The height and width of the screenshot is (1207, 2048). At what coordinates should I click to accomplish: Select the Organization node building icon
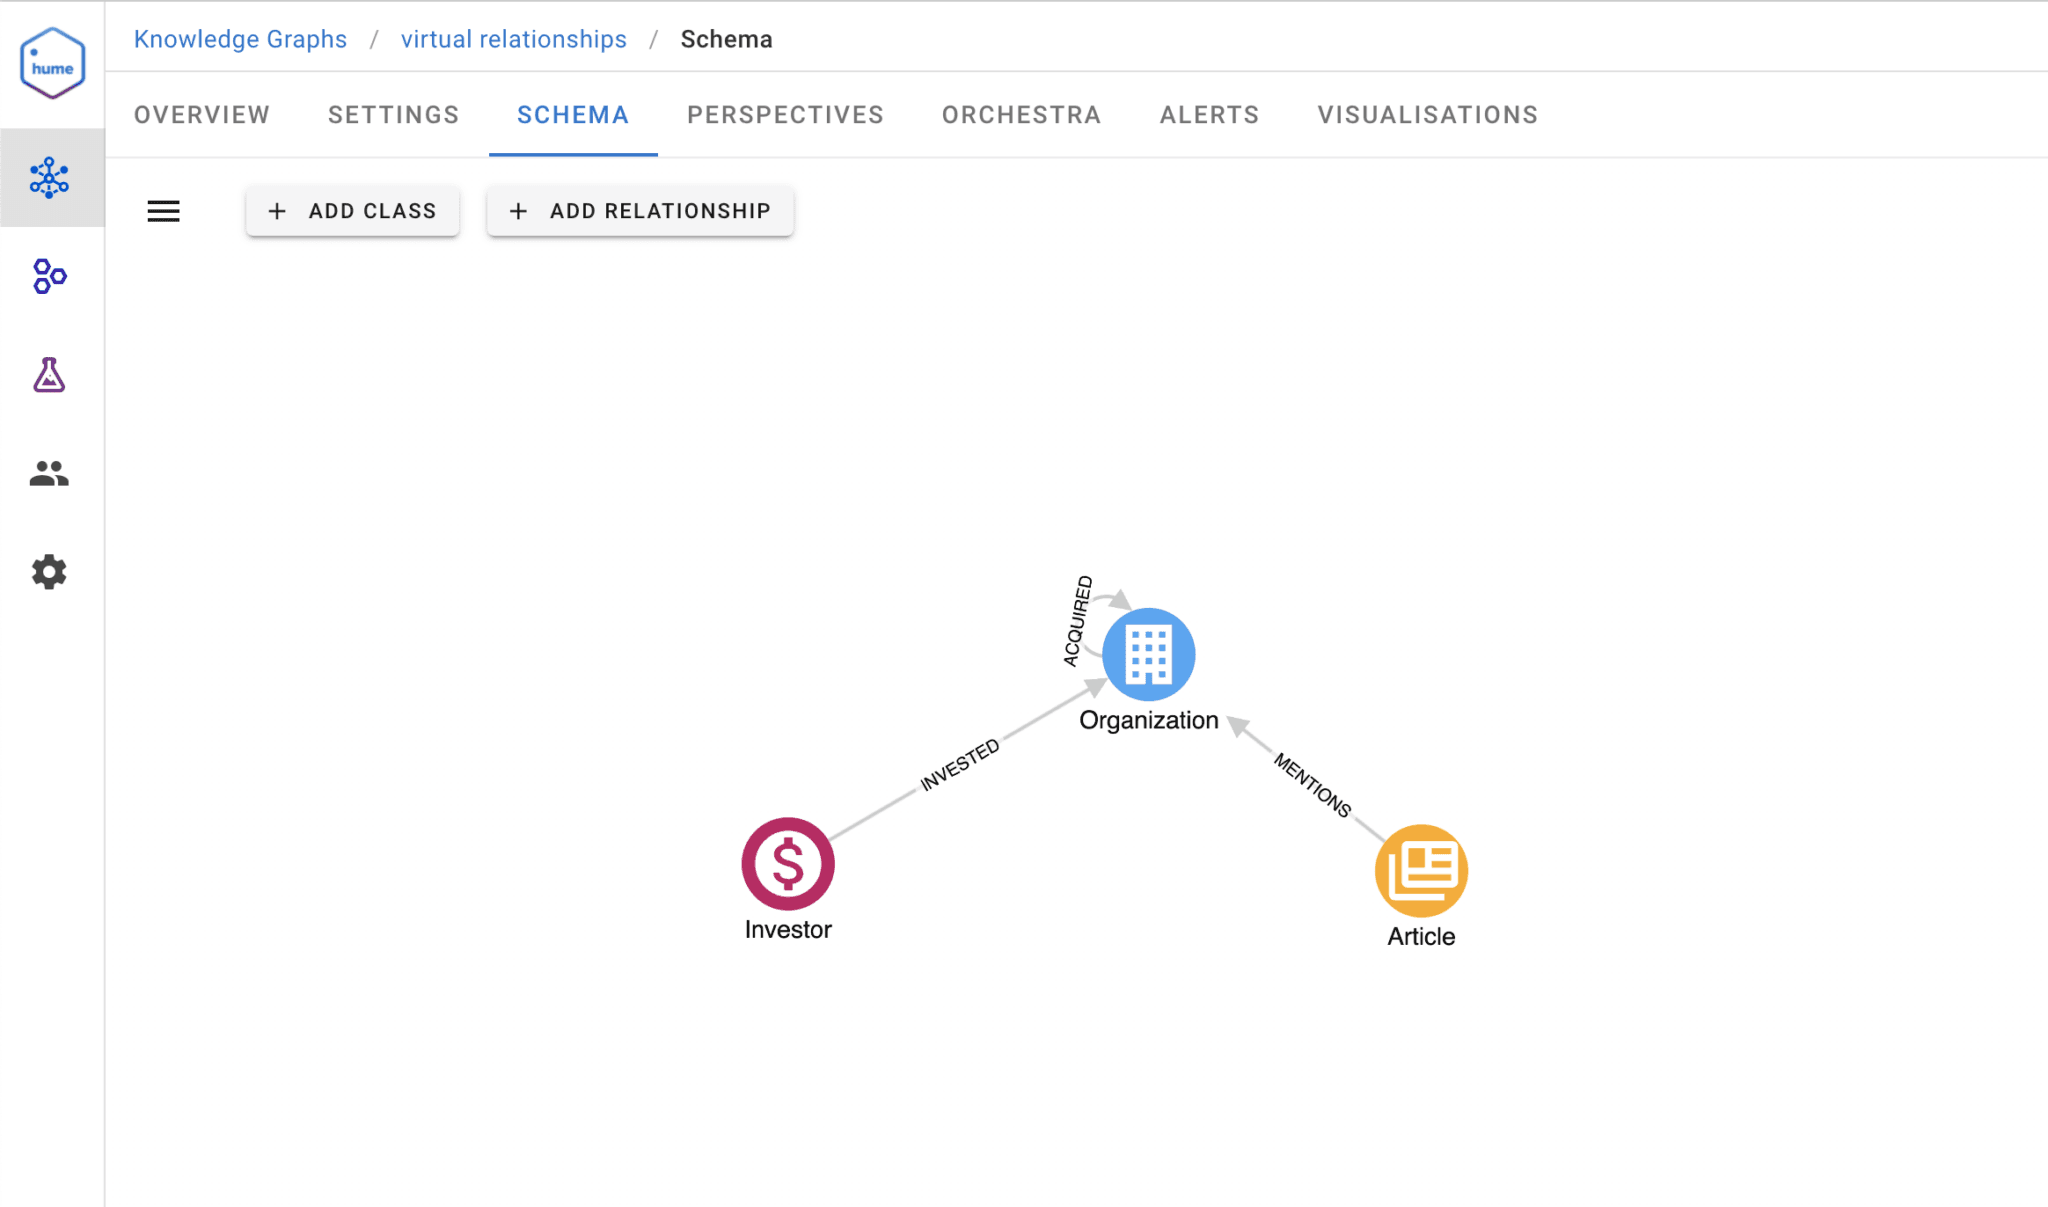tap(1148, 654)
